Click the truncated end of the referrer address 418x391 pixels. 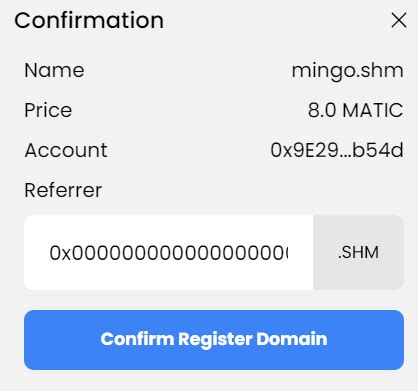click(280, 253)
